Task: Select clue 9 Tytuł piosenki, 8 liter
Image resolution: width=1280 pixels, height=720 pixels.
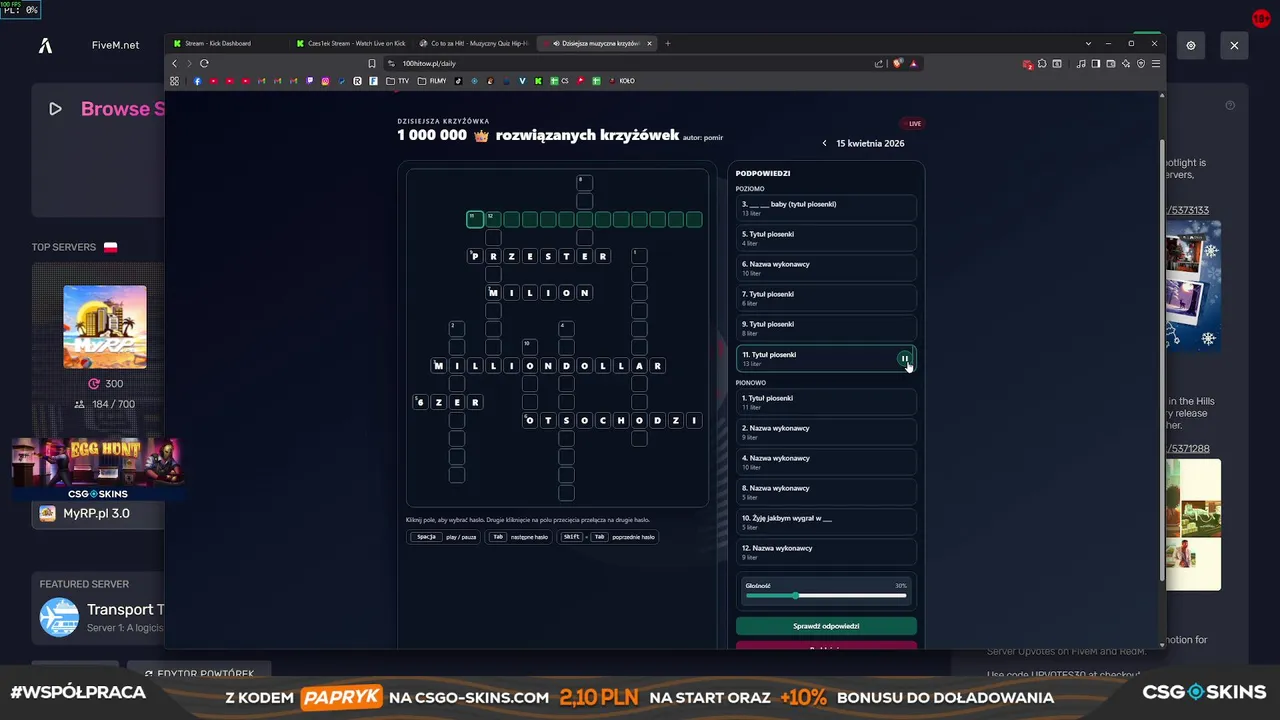Action: [x=826, y=328]
